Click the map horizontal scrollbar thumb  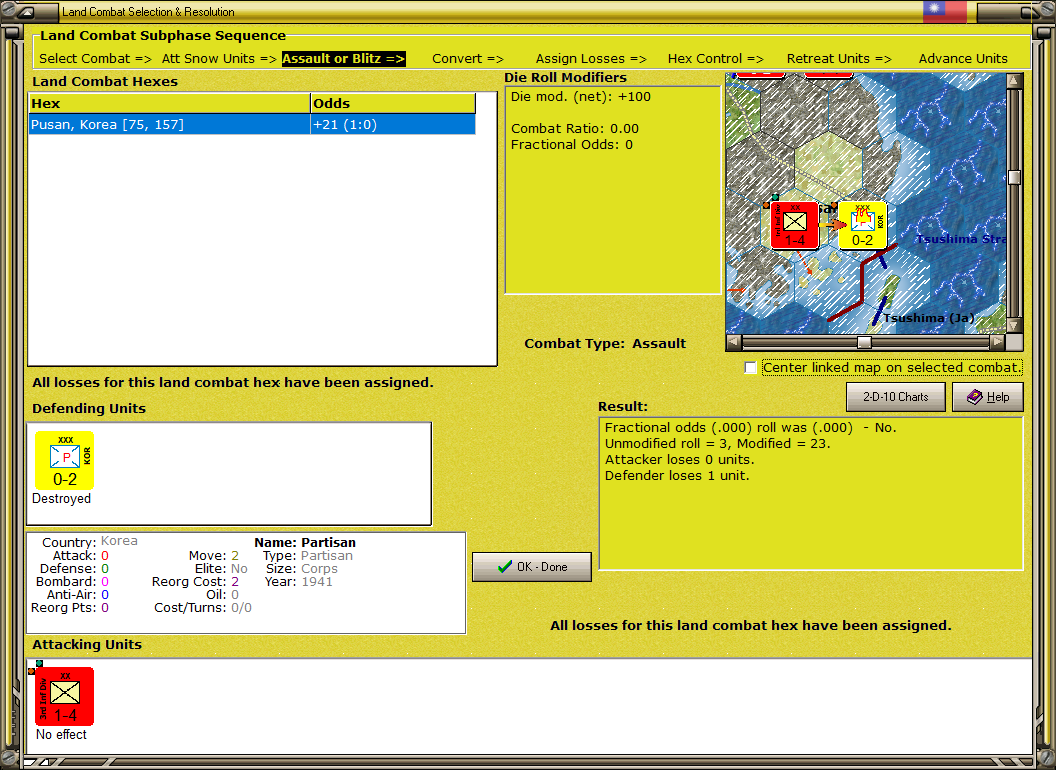pyautogui.click(x=864, y=342)
